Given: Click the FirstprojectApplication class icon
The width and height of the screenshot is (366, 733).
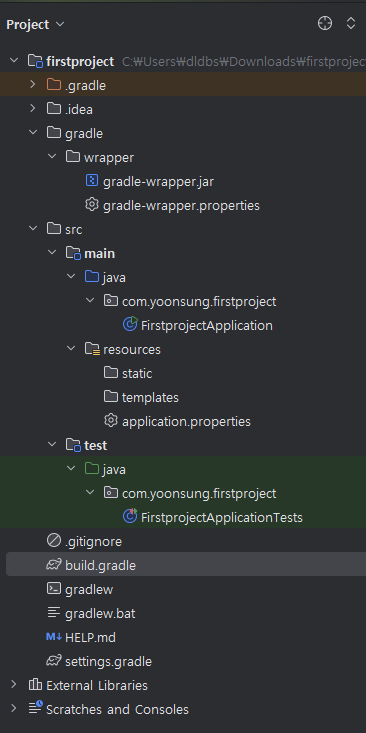Looking at the screenshot, I should [x=130, y=324].
